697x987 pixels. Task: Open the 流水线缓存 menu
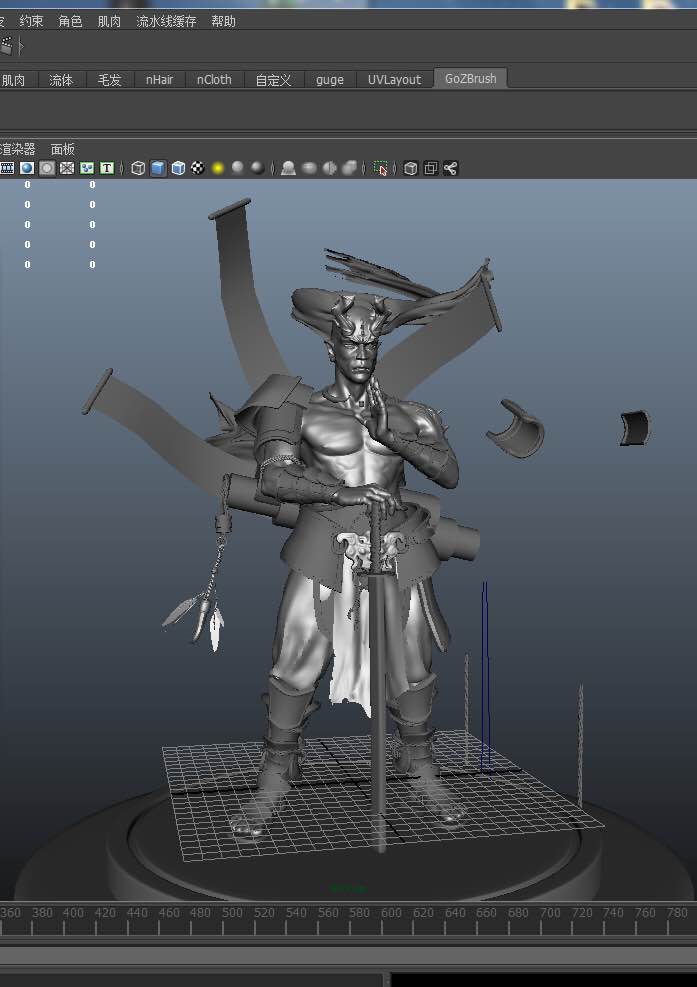coord(166,21)
